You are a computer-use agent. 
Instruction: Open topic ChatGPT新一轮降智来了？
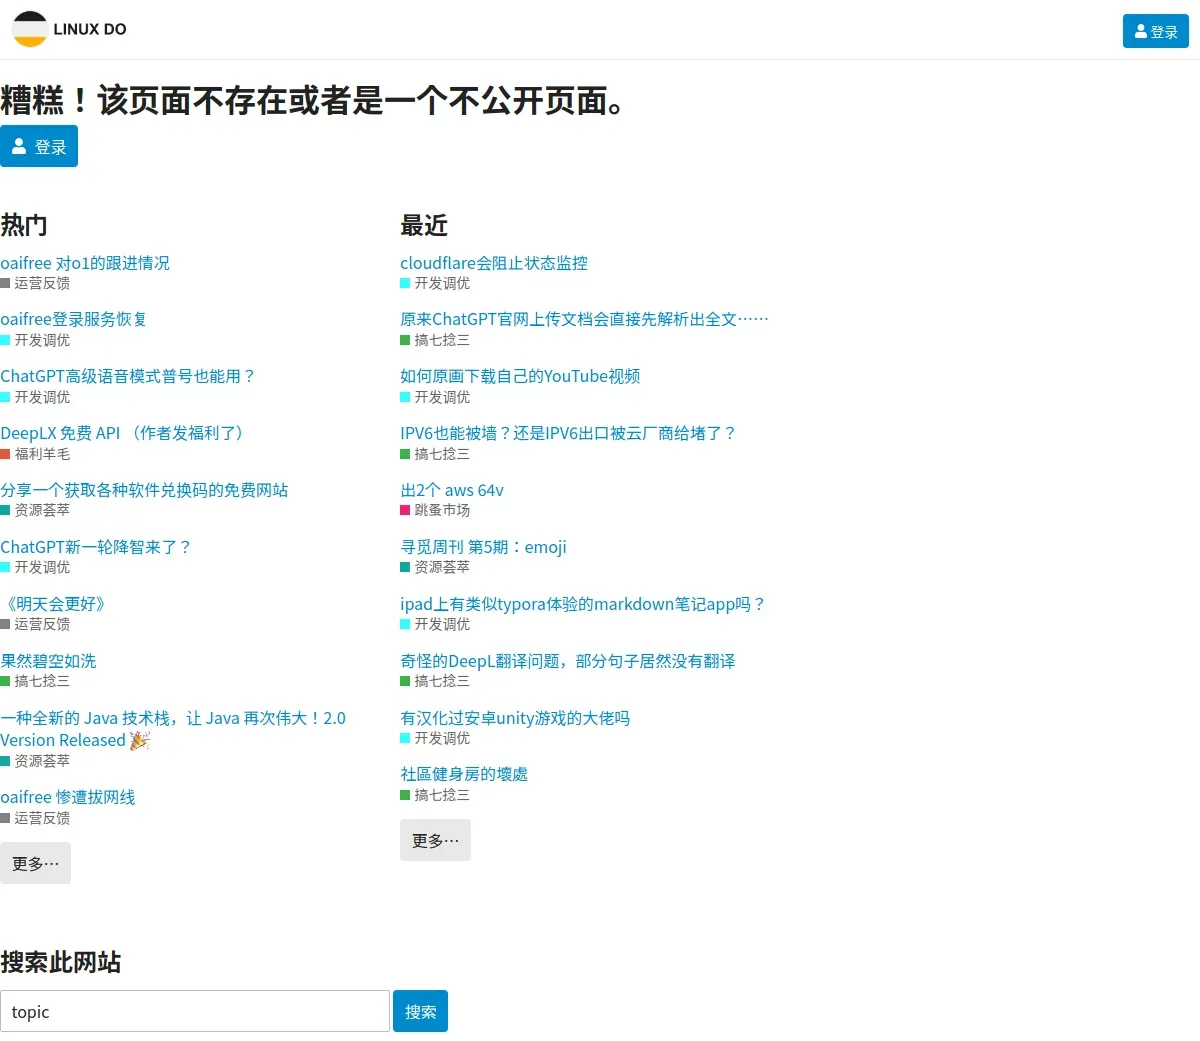tap(96, 547)
